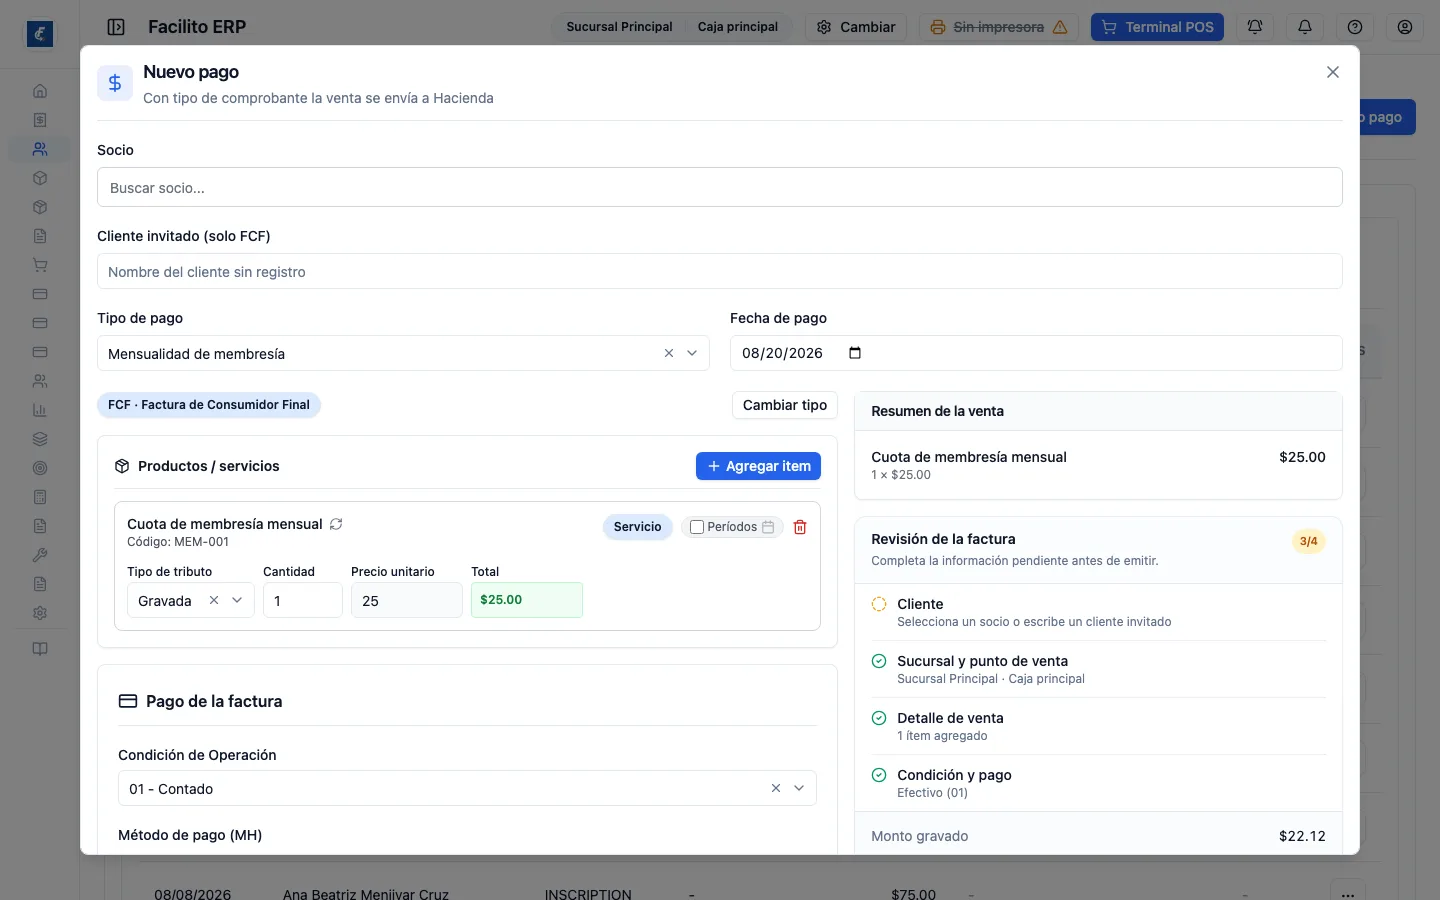This screenshot has width=1440, height=900.
Task: Click the "Cliente" pending row in Revisión de la factura
Action: (1098, 612)
